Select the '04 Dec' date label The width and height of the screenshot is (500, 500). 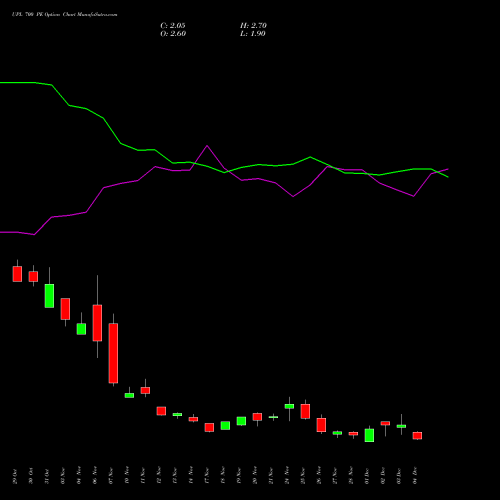tap(415, 476)
